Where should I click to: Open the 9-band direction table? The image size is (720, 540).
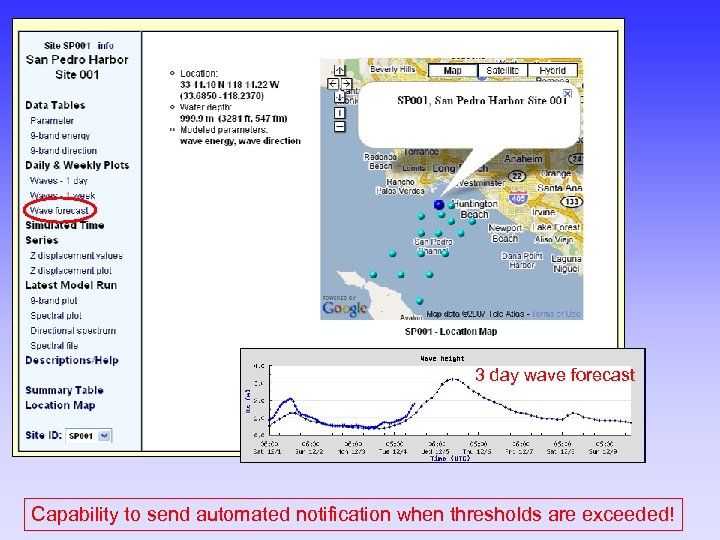(64, 151)
